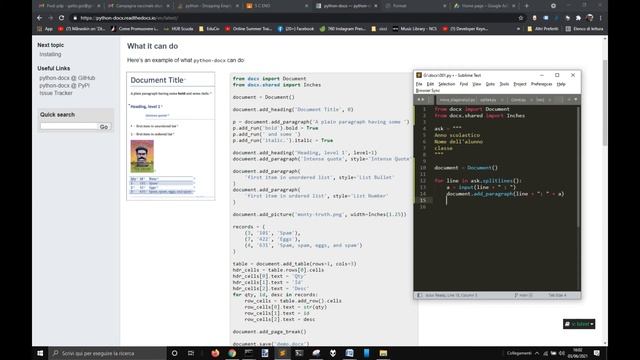The height and width of the screenshot is (360, 640).
Task: Switch to the Home page Google browser tab
Action: click(485, 6)
